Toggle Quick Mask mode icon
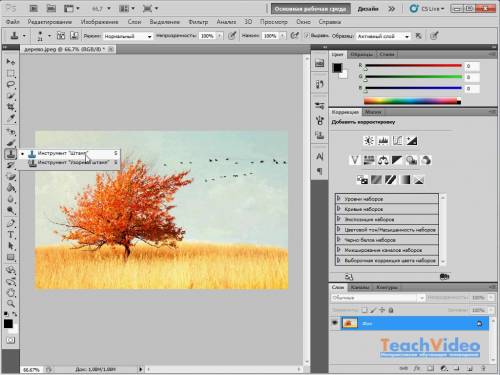The image size is (500, 375). (11, 340)
